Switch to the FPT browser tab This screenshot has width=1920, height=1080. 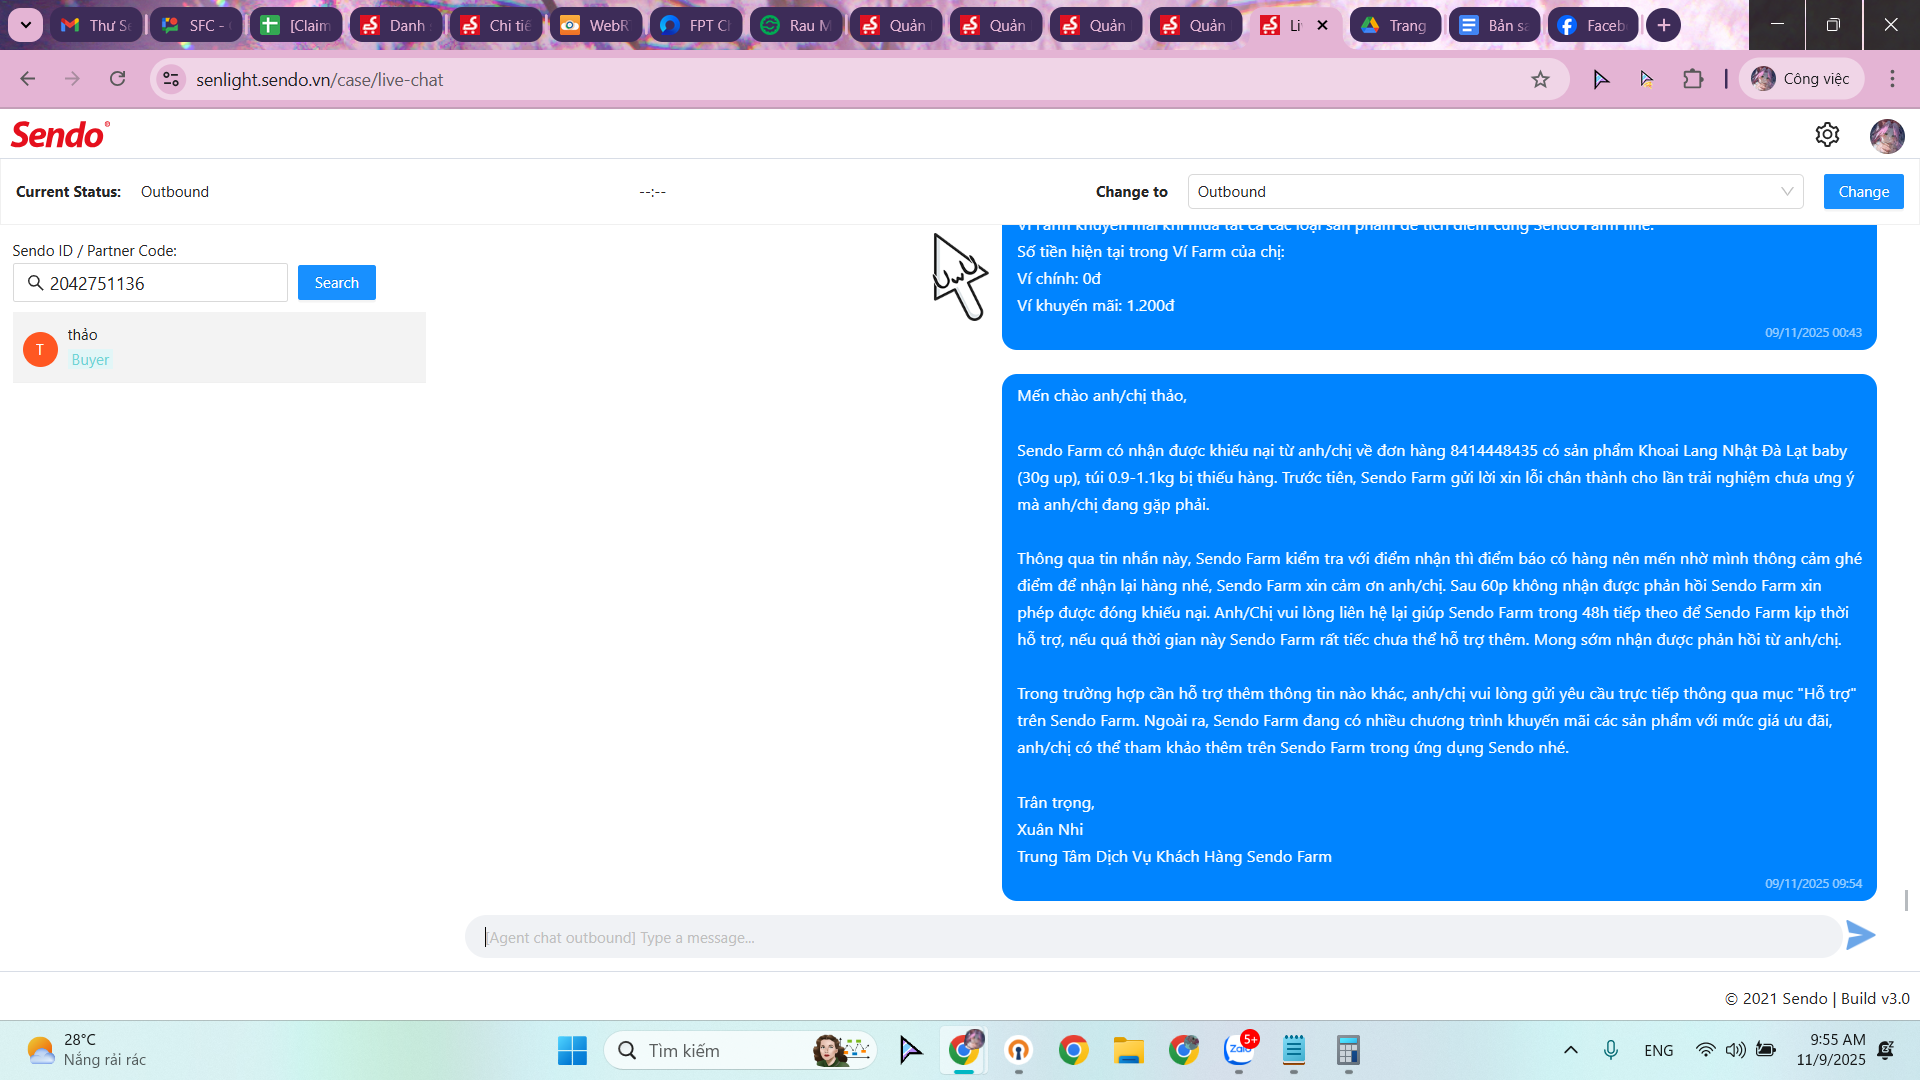[x=696, y=25]
